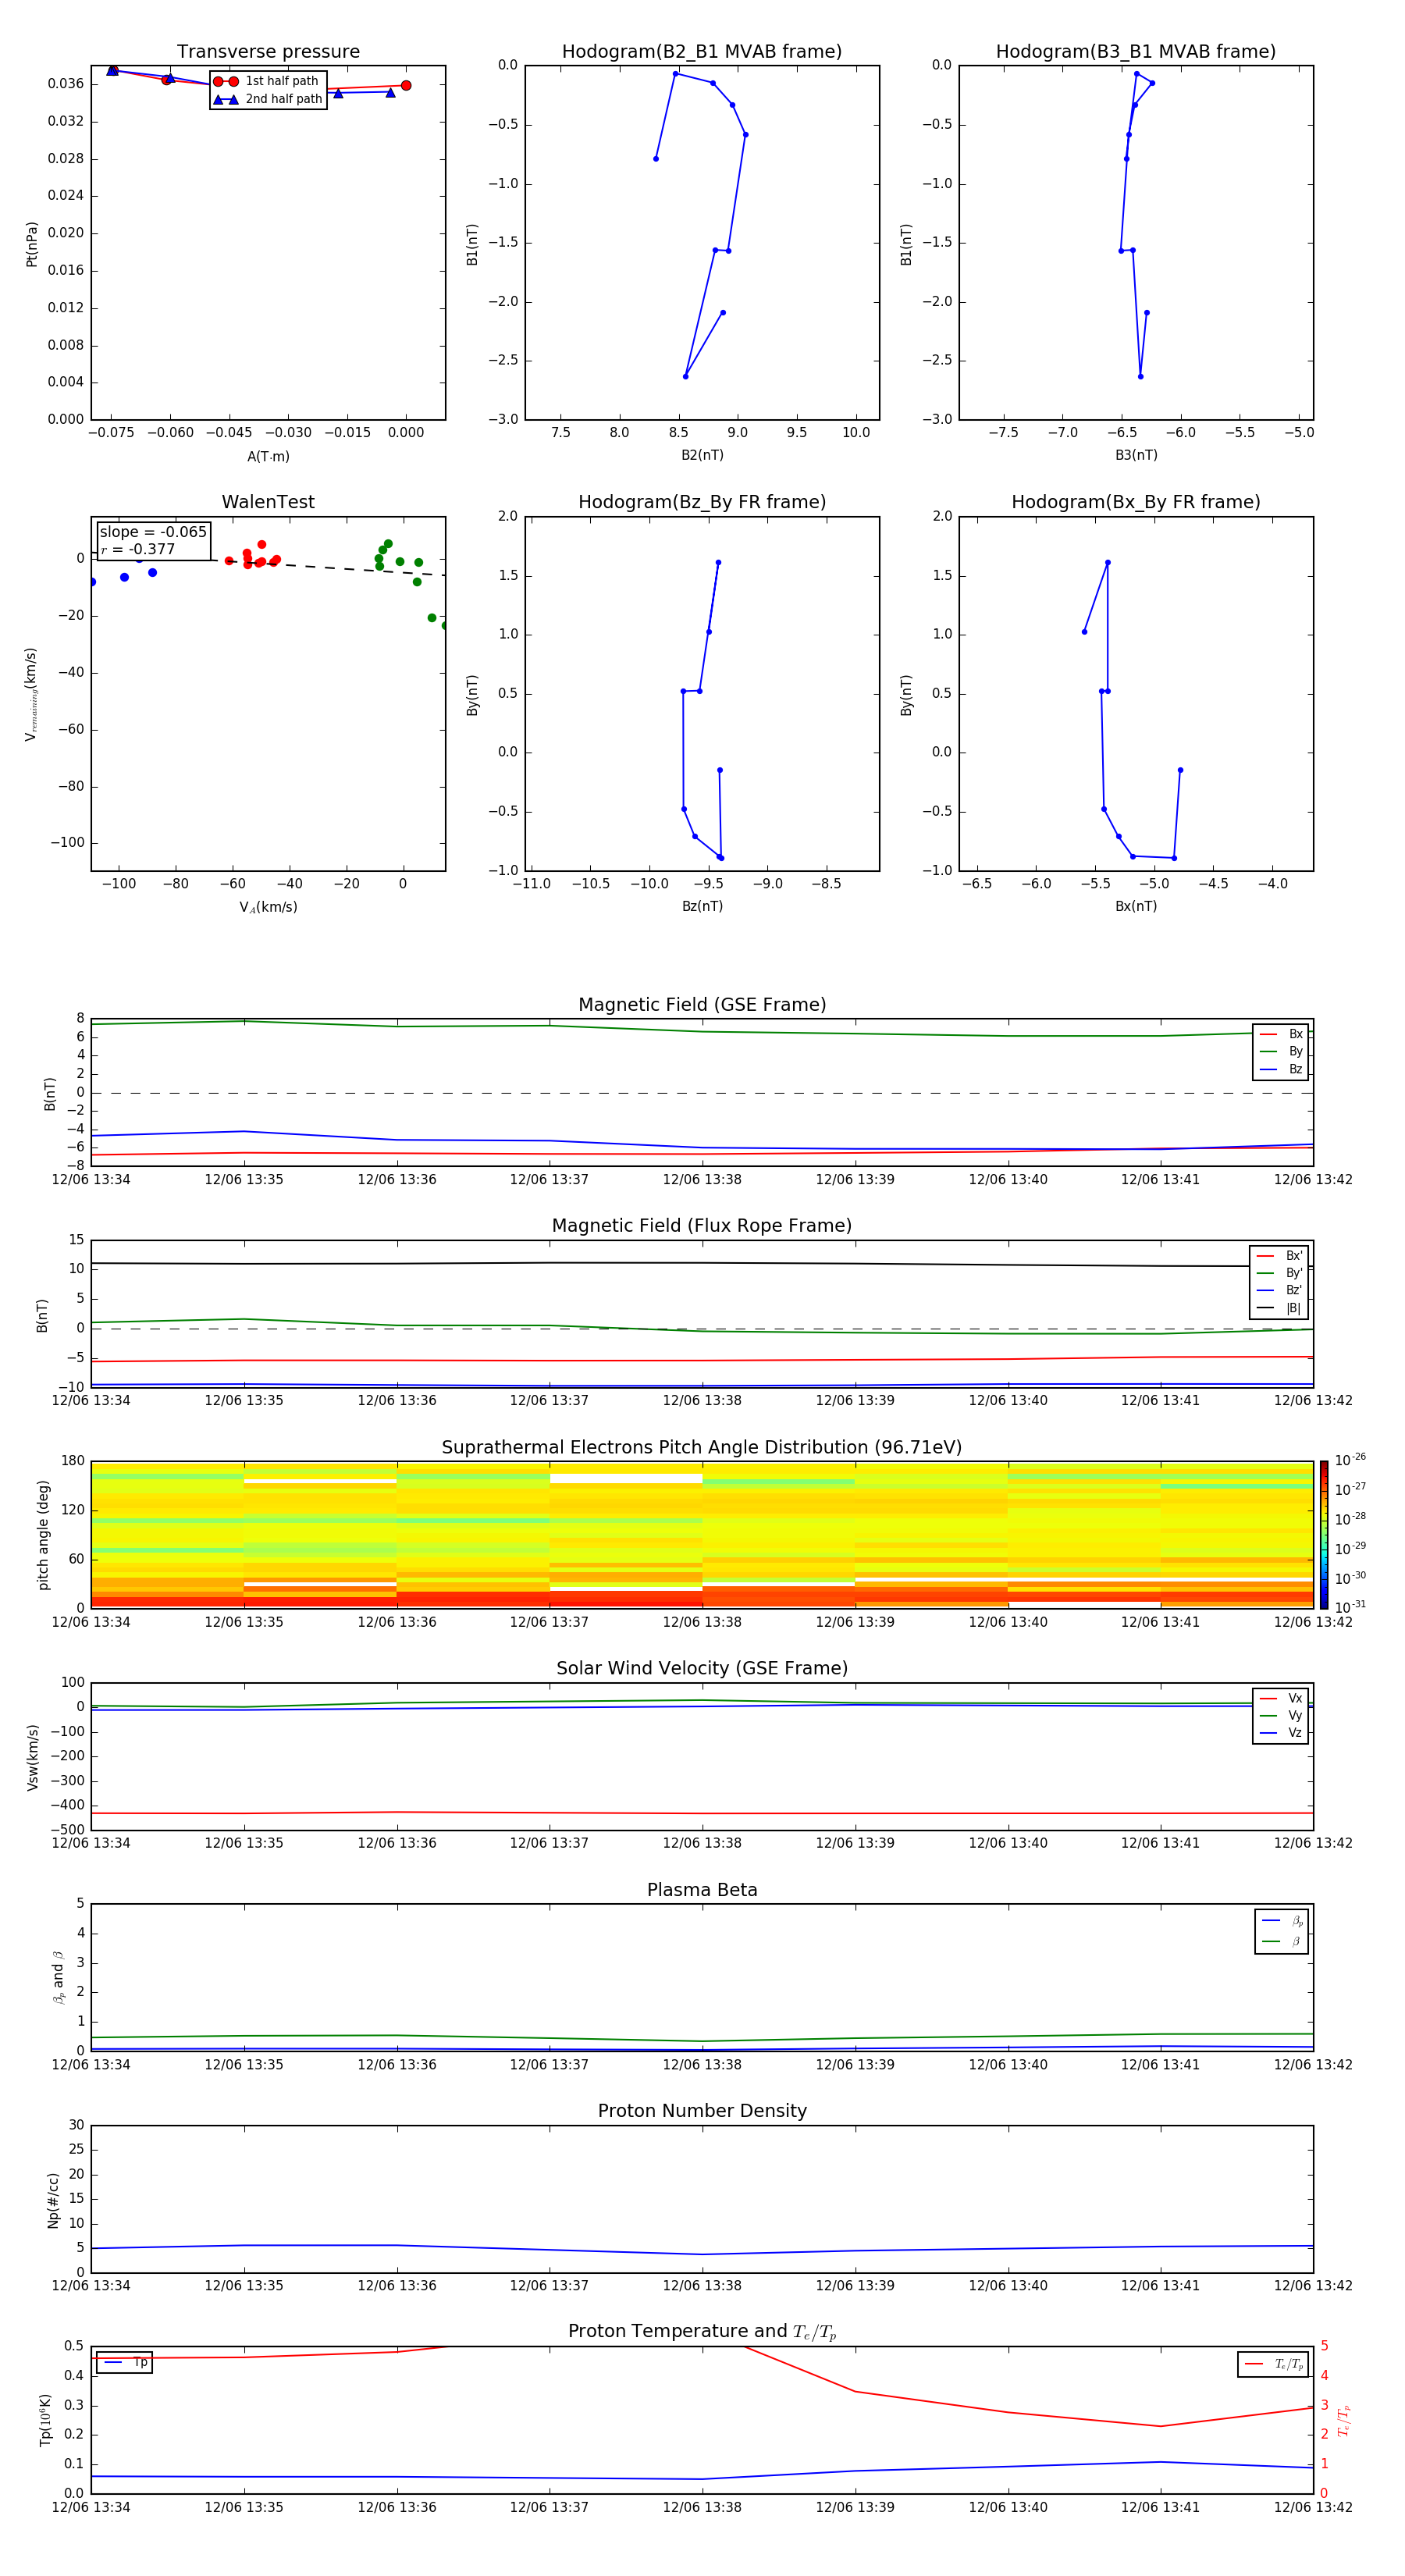Click the 'Magnetic Field (Flux Rope Frame)' title
The width and height of the screenshot is (1405, 2576).
702,1226
